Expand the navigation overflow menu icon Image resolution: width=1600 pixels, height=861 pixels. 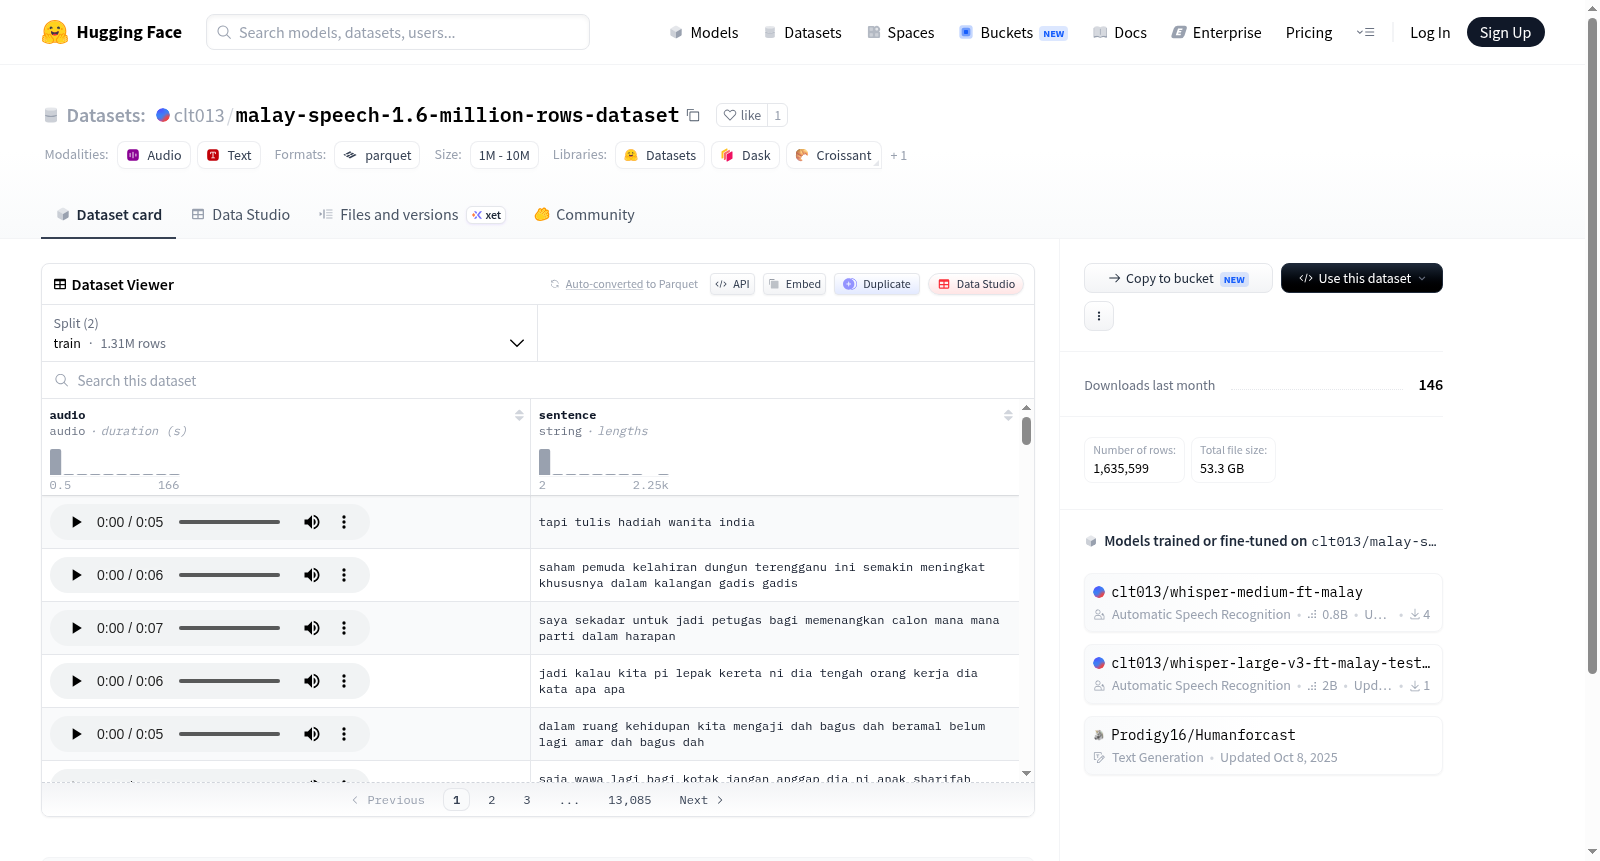[x=1365, y=33]
